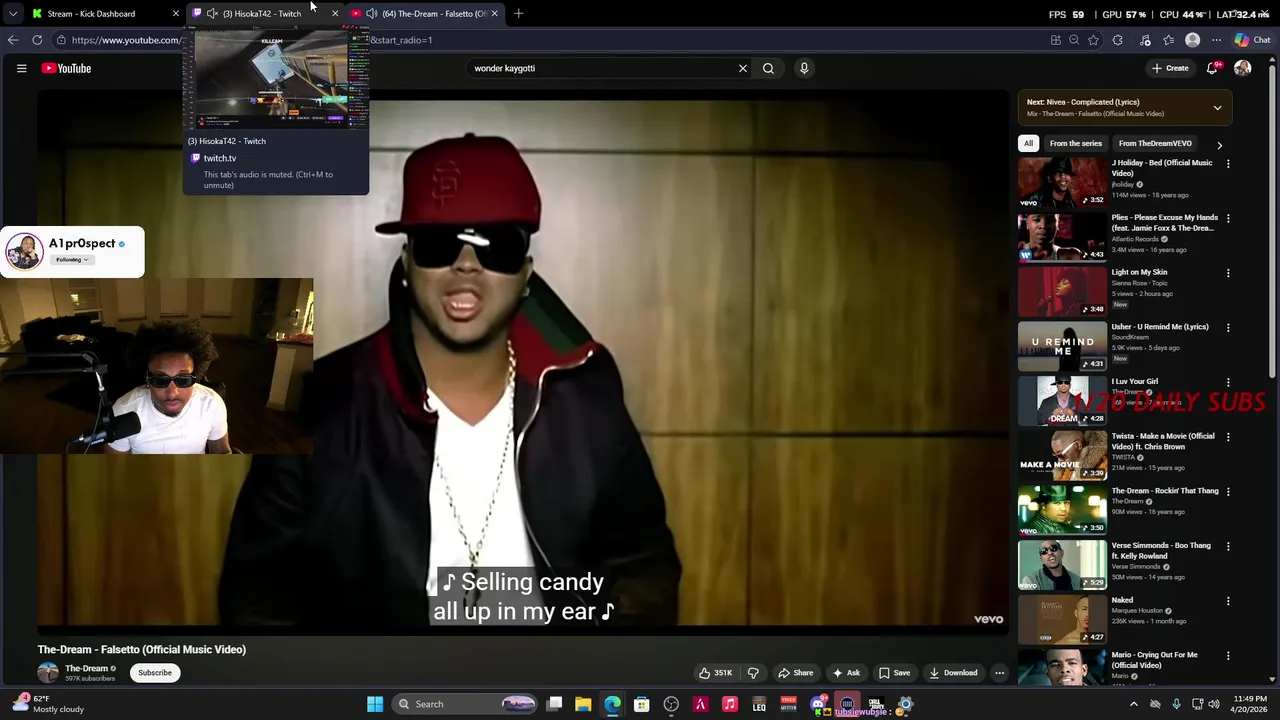The width and height of the screenshot is (1280, 720).
Task: Click the Ask button
Action: coord(846,673)
